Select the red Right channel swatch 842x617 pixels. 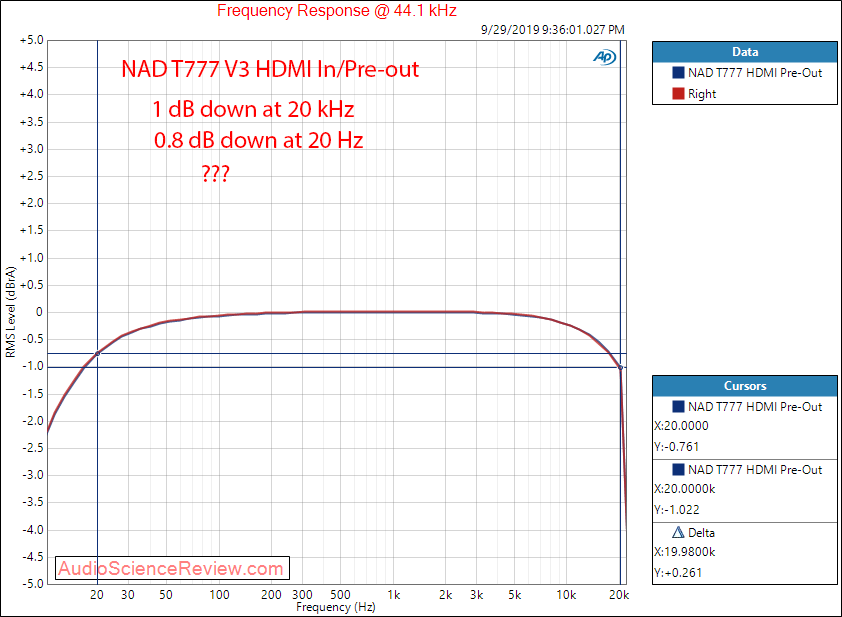pos(678,93)
